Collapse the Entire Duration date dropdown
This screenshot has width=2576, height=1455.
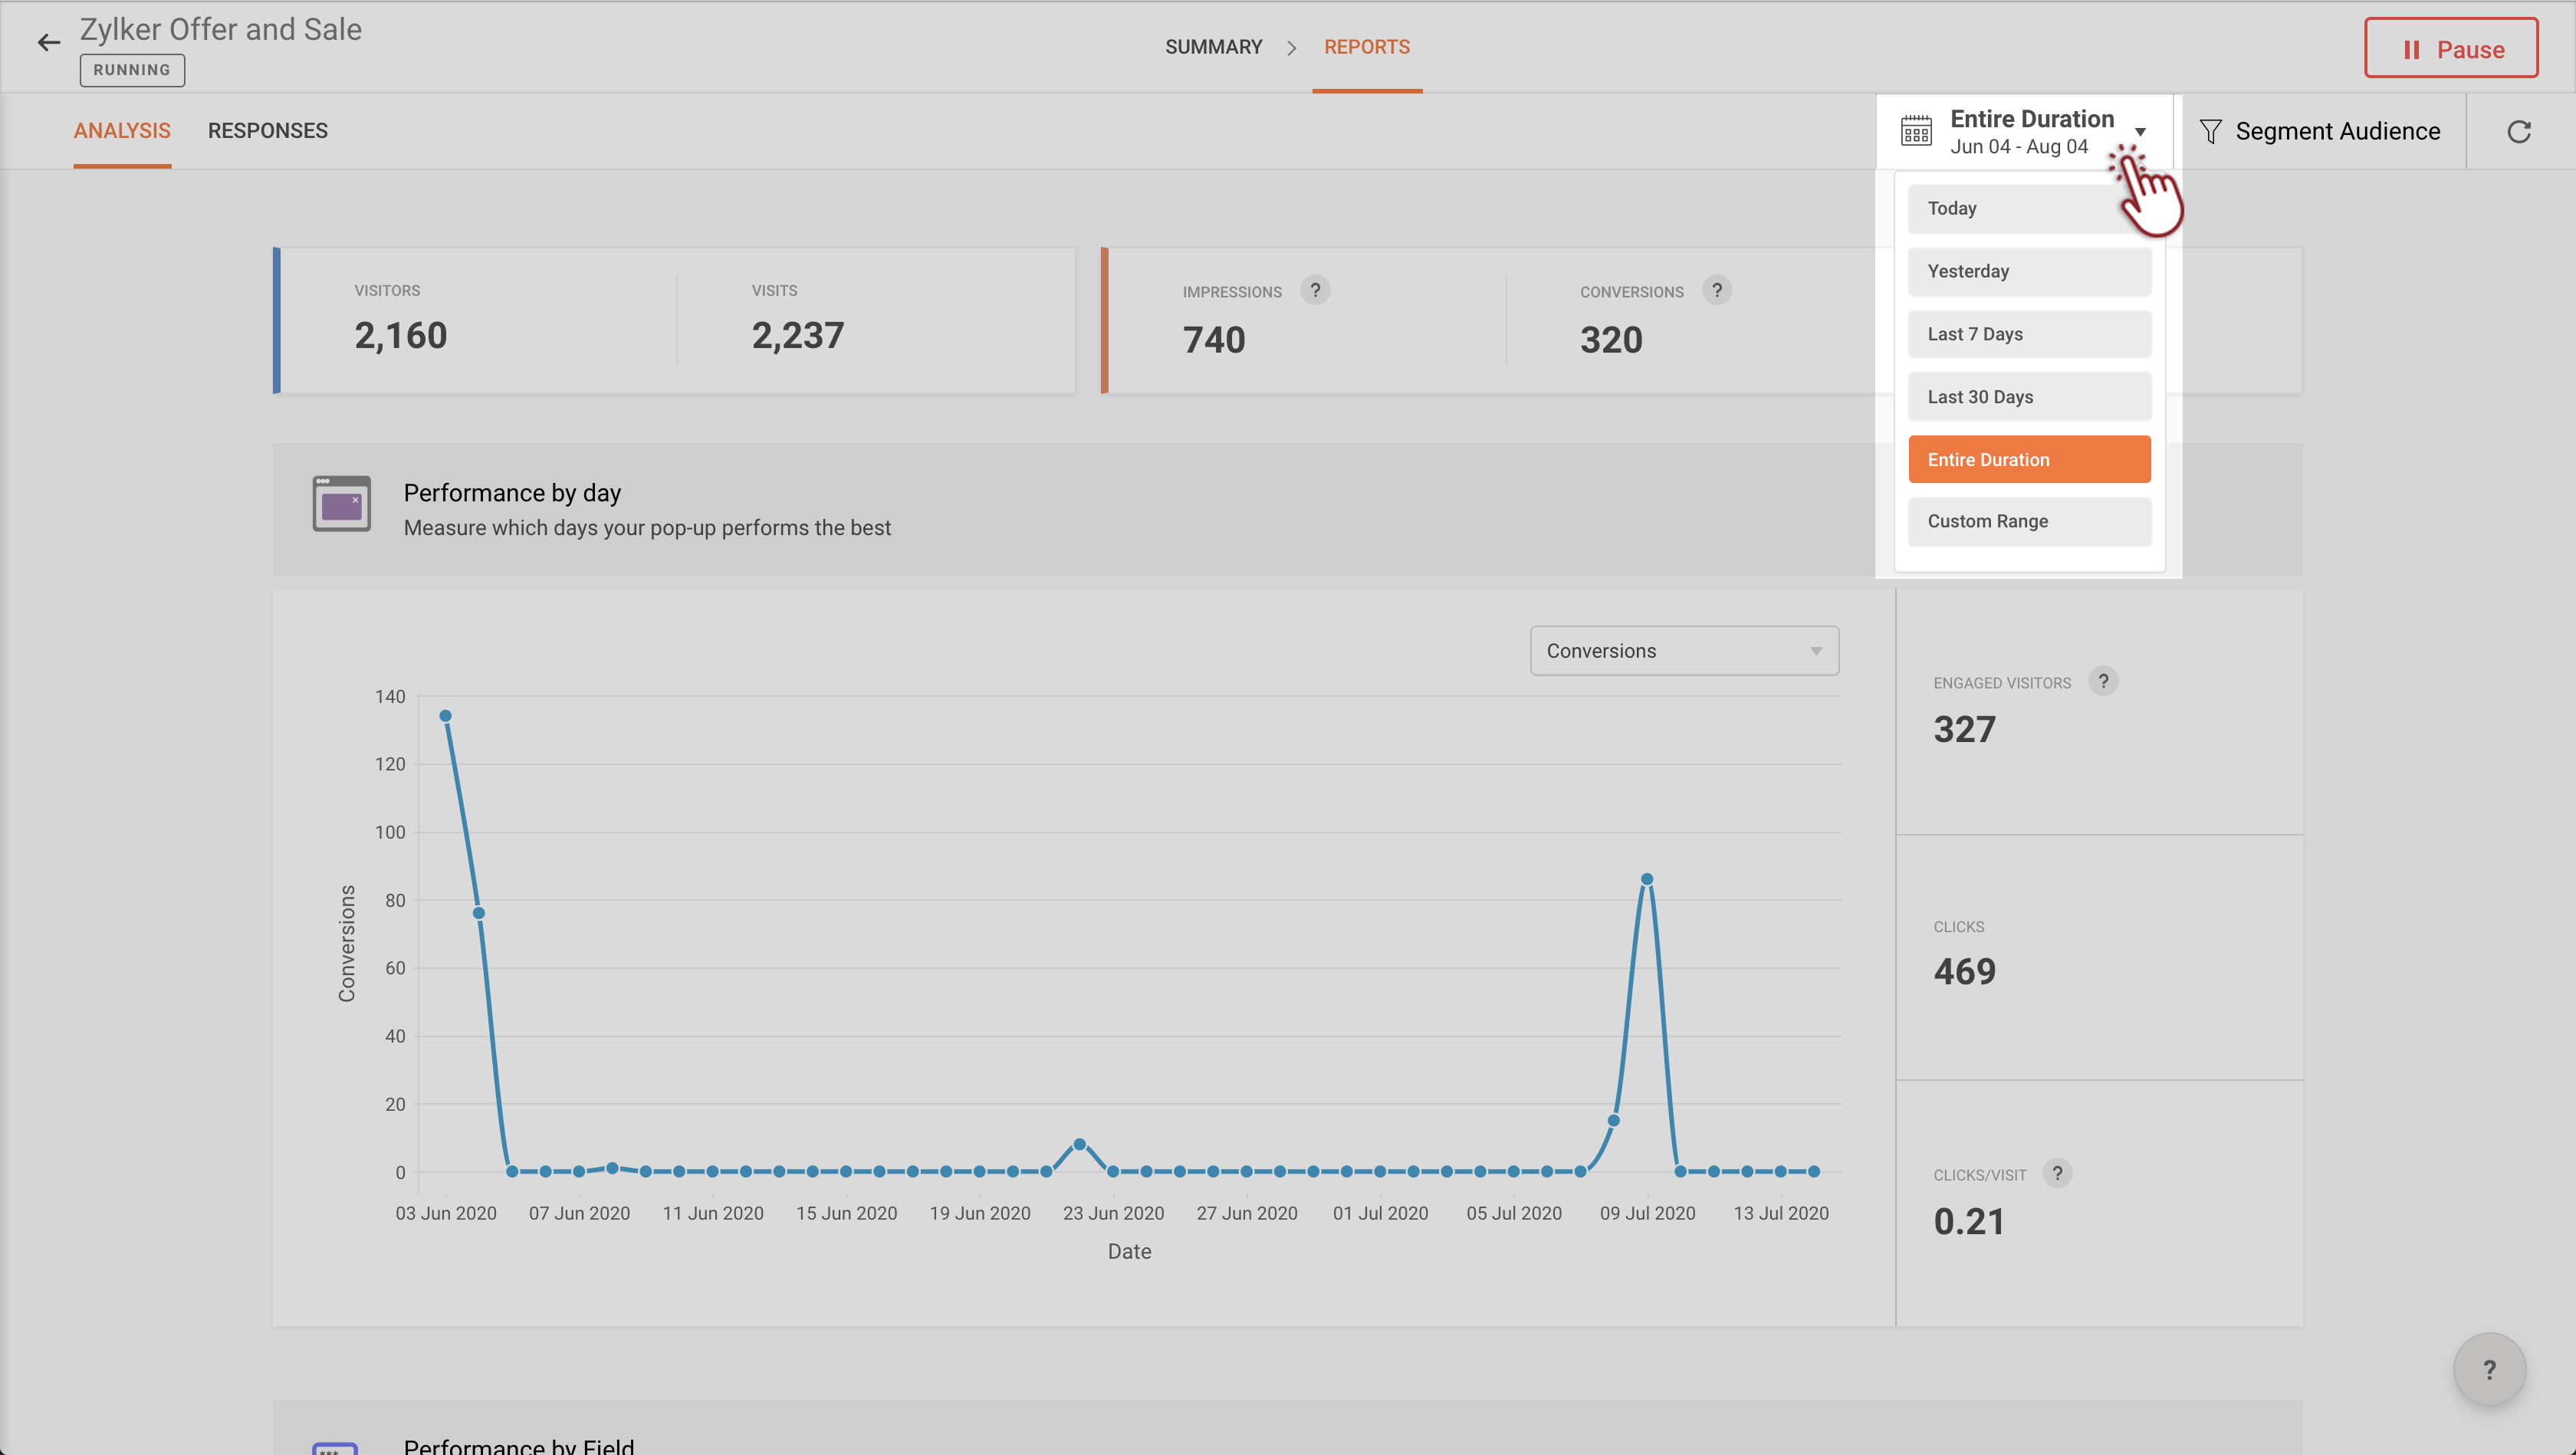pos(2140,132)
